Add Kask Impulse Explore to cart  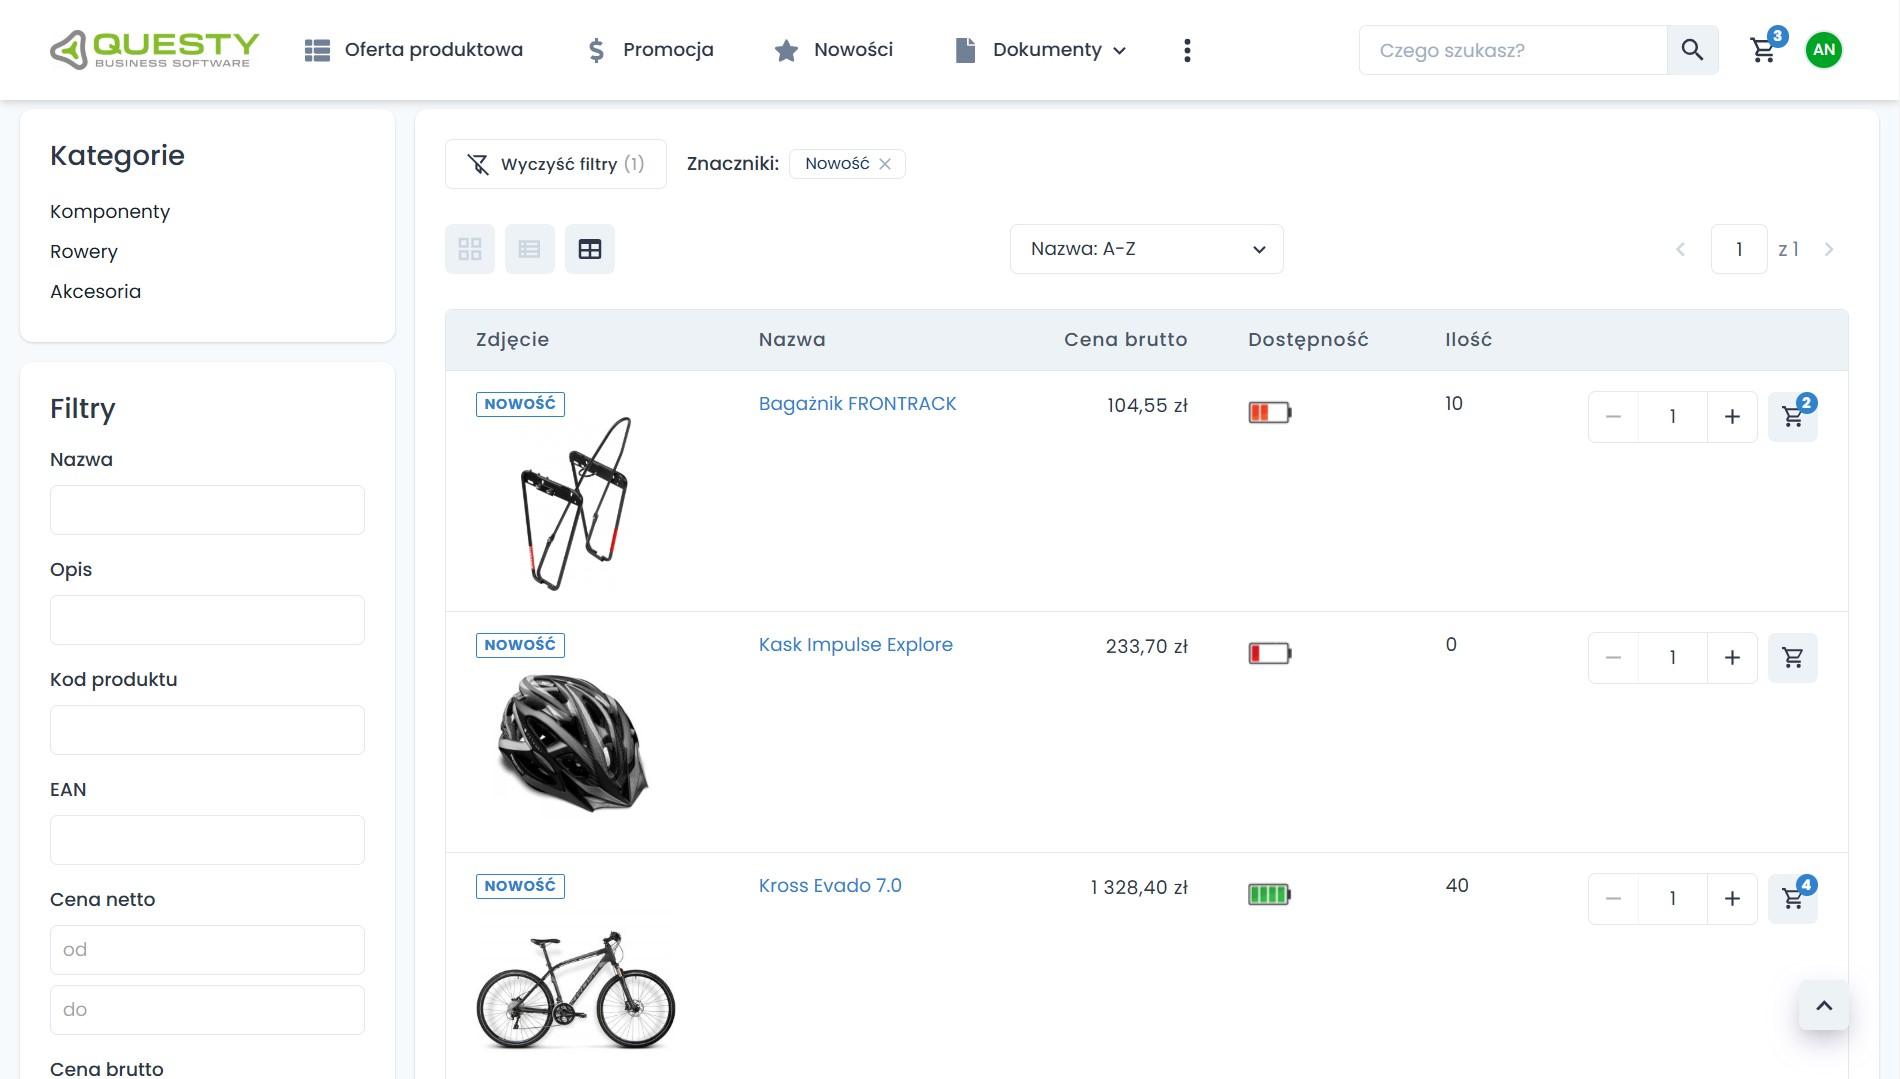1793,658
